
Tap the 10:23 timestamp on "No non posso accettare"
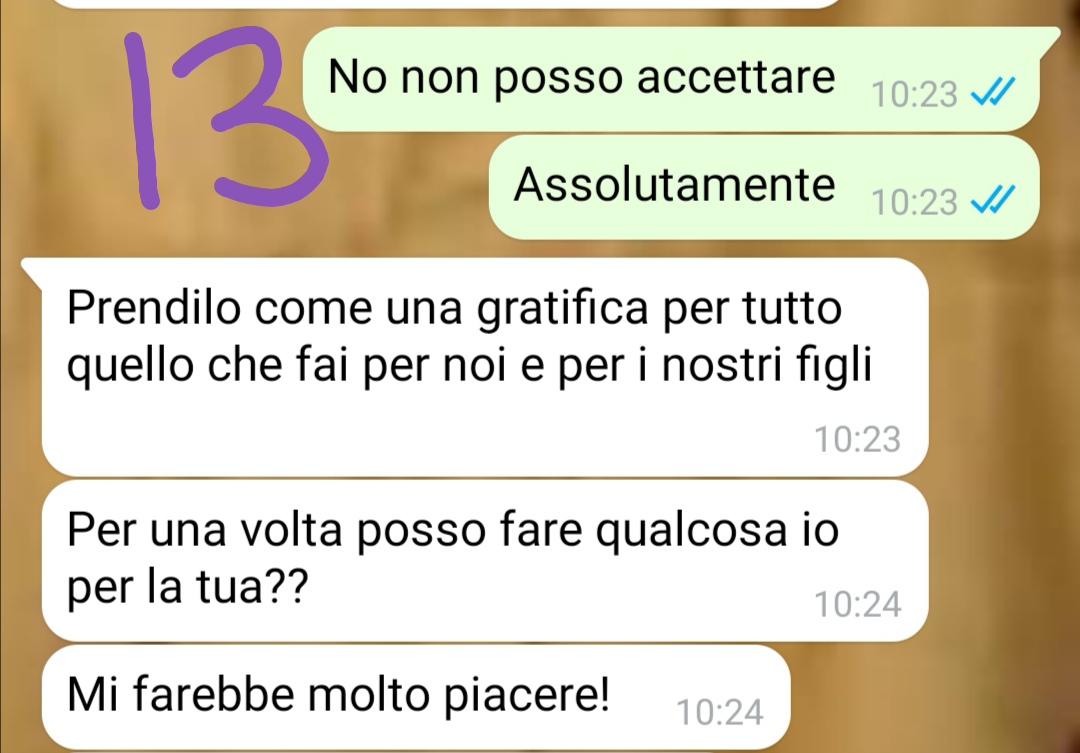tap(914, 94)
